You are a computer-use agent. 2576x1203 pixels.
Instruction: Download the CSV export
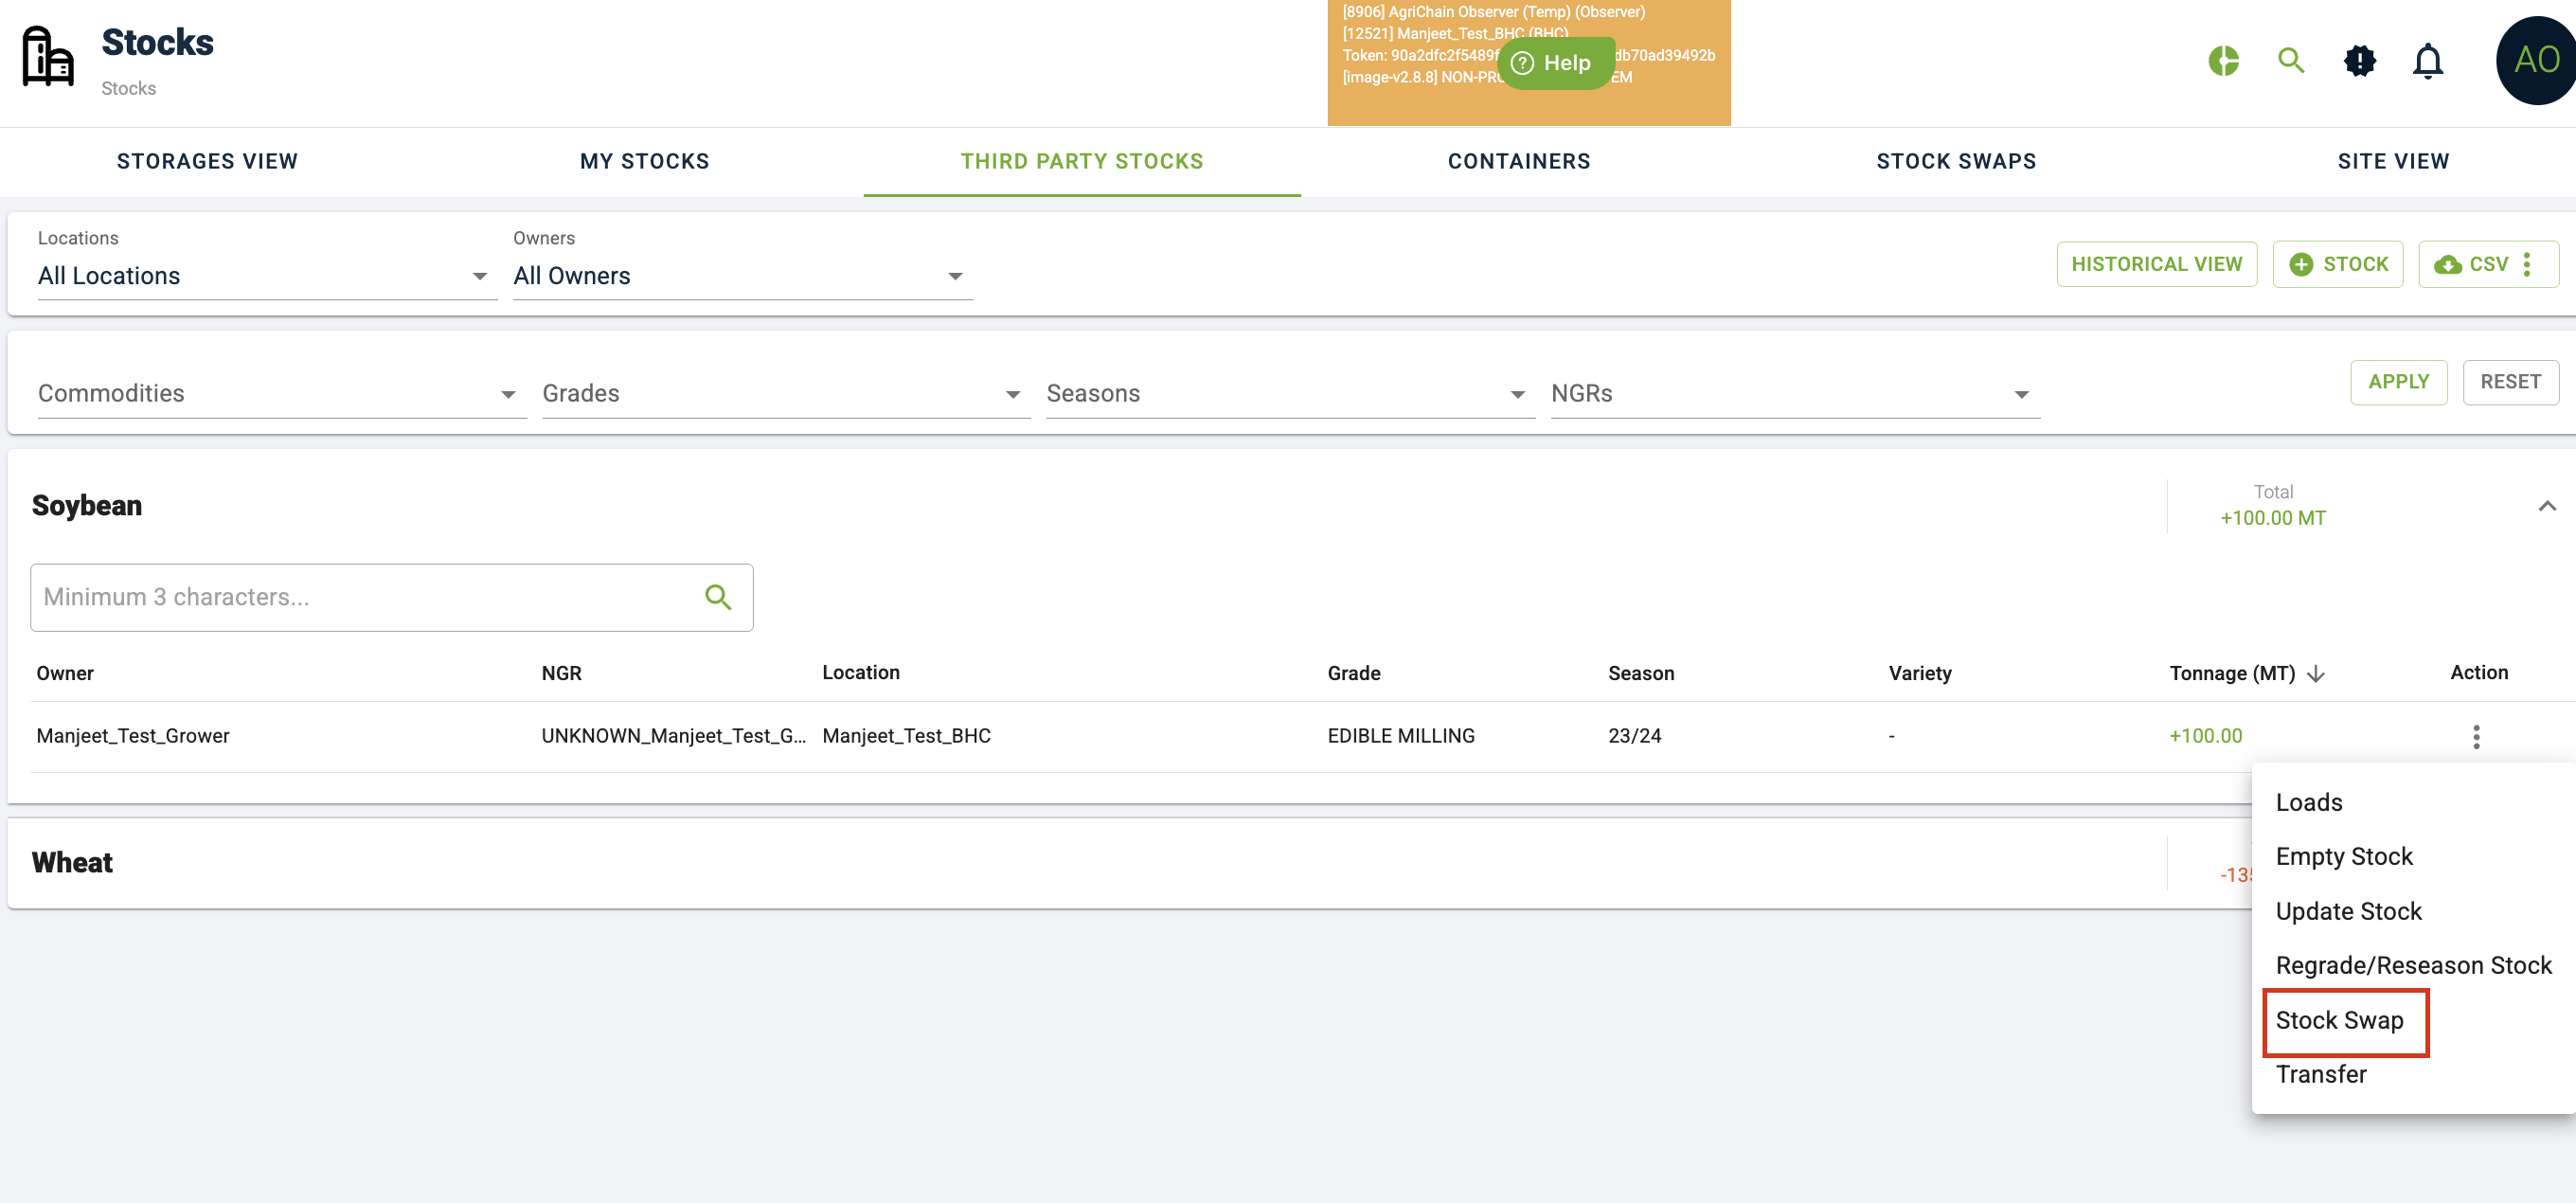tap(2470, 264)
